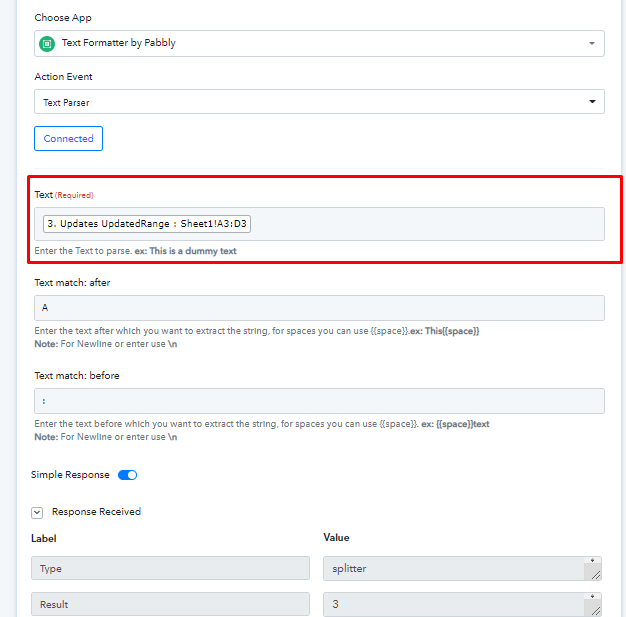Collapse the Response Received section chevron
The height and width of the screenshot is (617, 626).
tap(37, 512)
